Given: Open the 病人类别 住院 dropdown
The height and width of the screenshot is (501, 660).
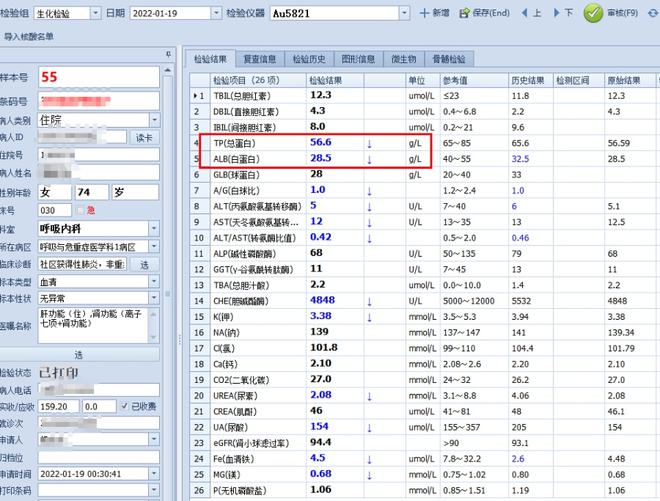Looking at the screenshot, I should pyautogui.click(x=154, y=120).
